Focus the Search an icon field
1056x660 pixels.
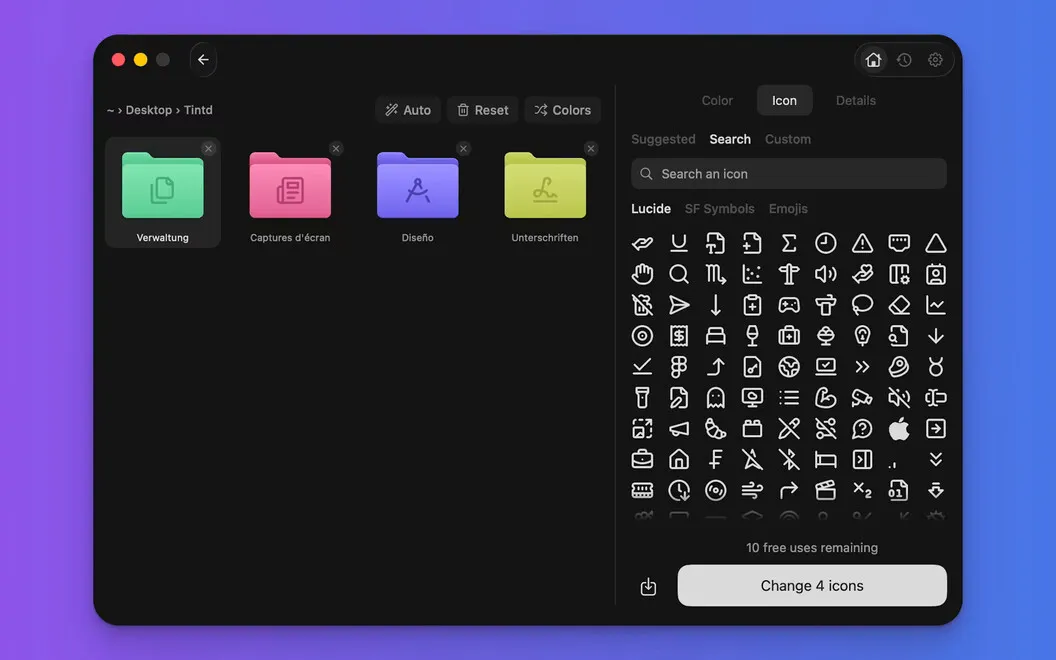click(789, 174)
